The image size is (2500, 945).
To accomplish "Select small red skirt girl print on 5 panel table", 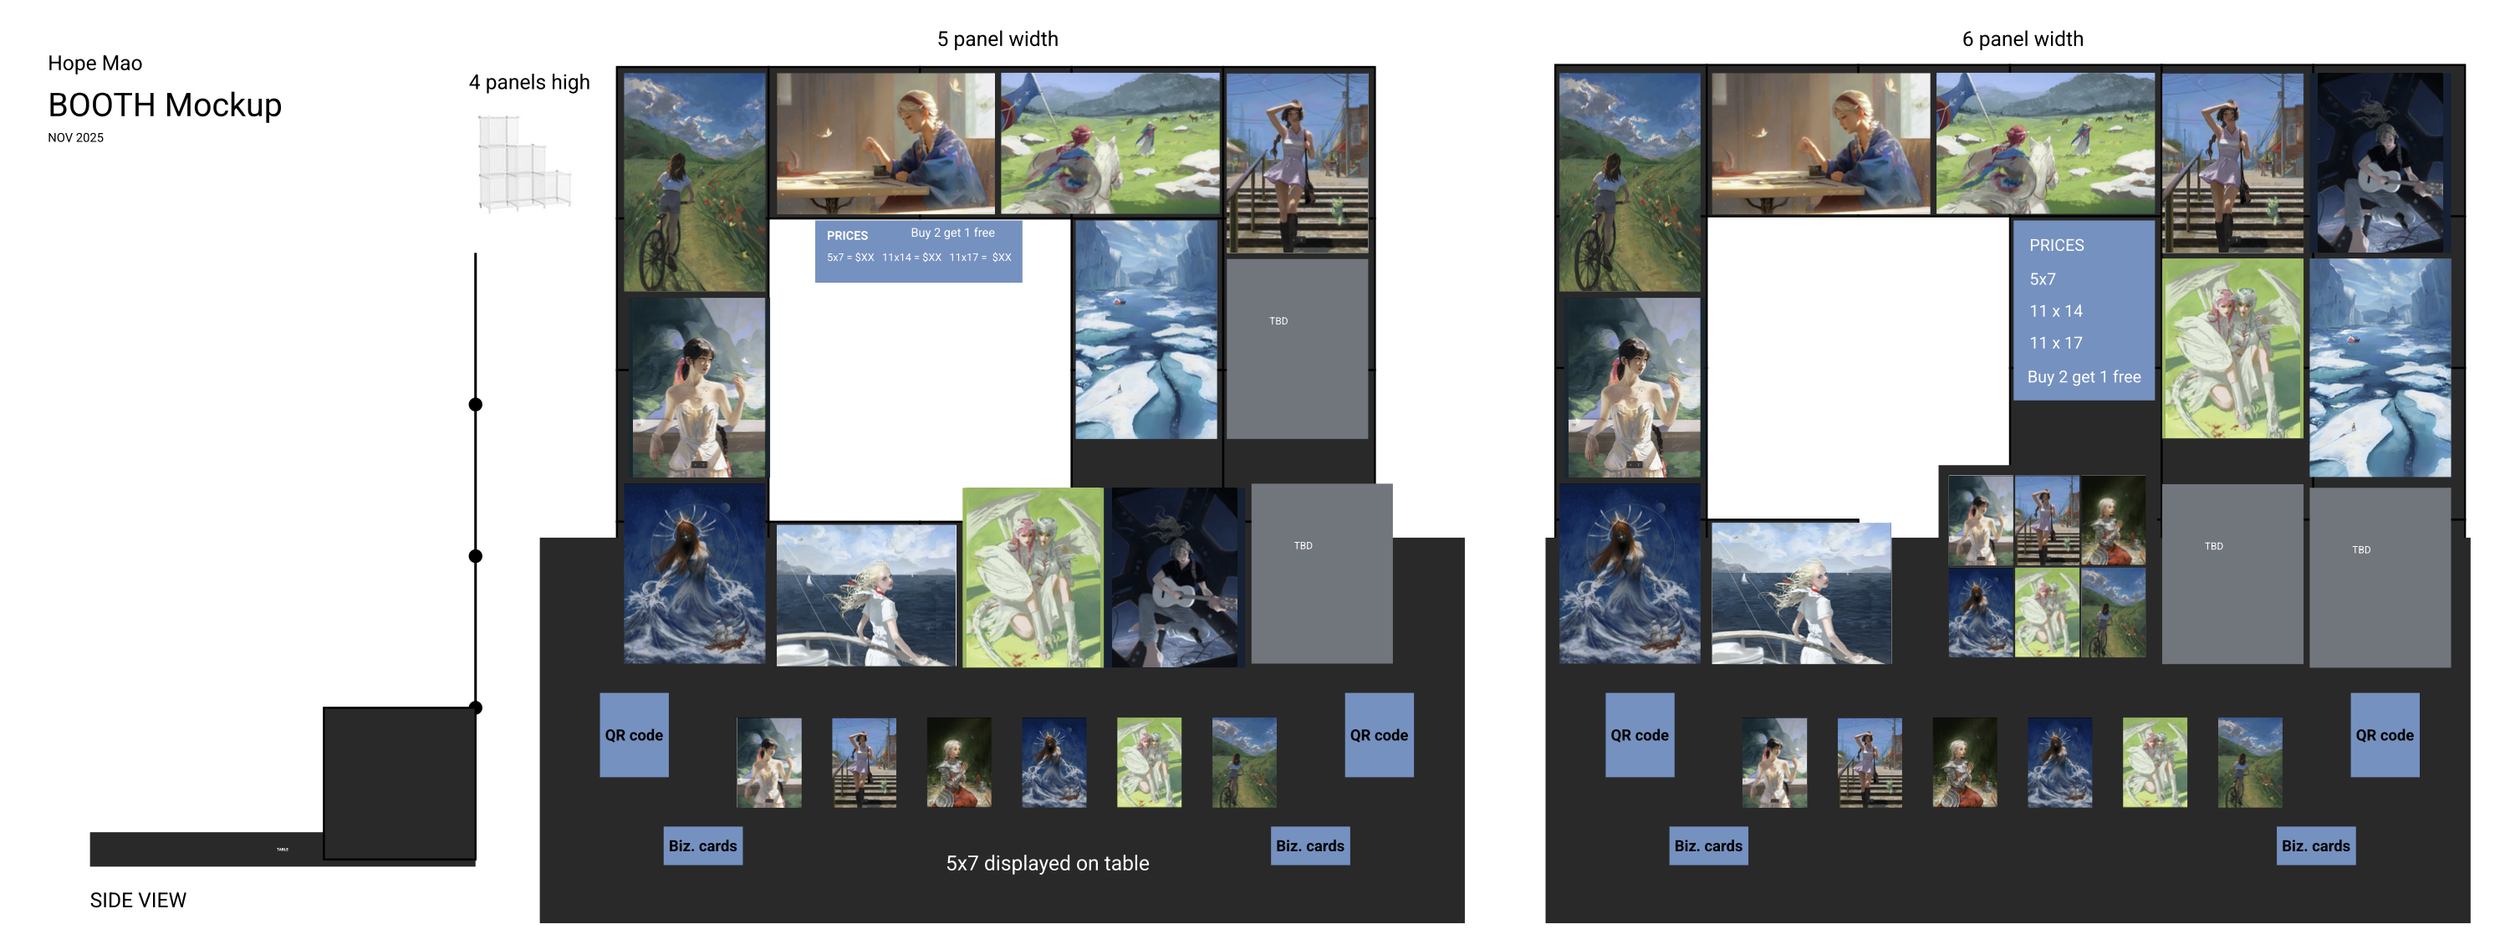I will click(959, 762).
